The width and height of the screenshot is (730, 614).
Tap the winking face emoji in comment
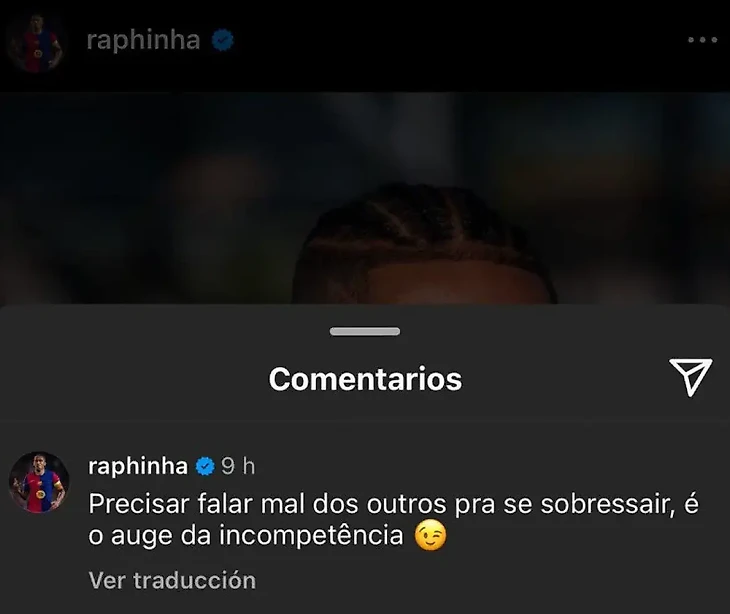coord(430,535)
